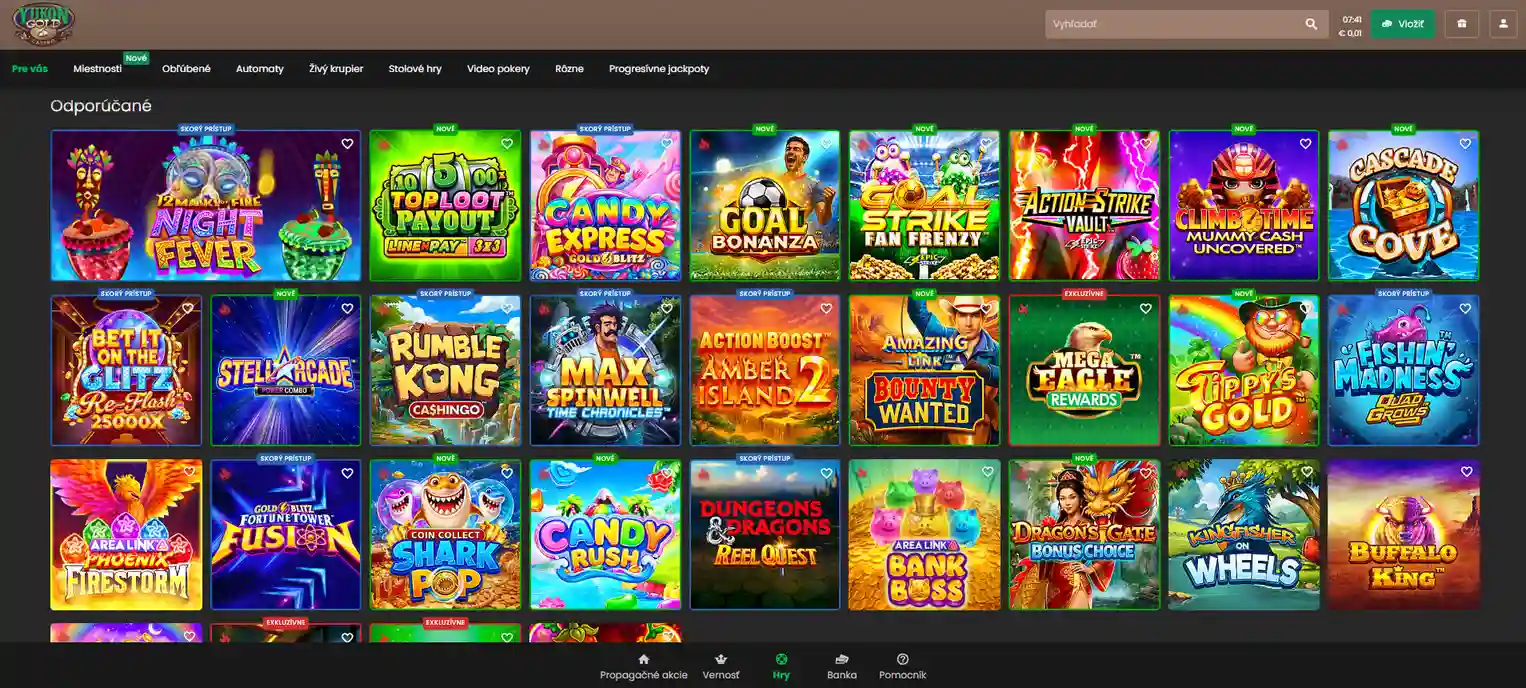Switch to Stolové hry tab
The width and height of the screenshot is (1526, 688).
point(415,69)
